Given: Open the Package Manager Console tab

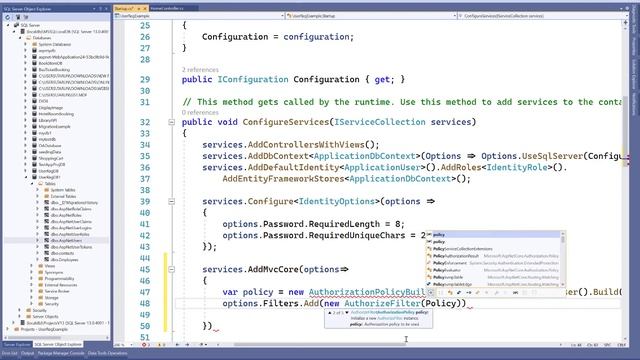Looking at the screenshot, I should click(61, 353).
